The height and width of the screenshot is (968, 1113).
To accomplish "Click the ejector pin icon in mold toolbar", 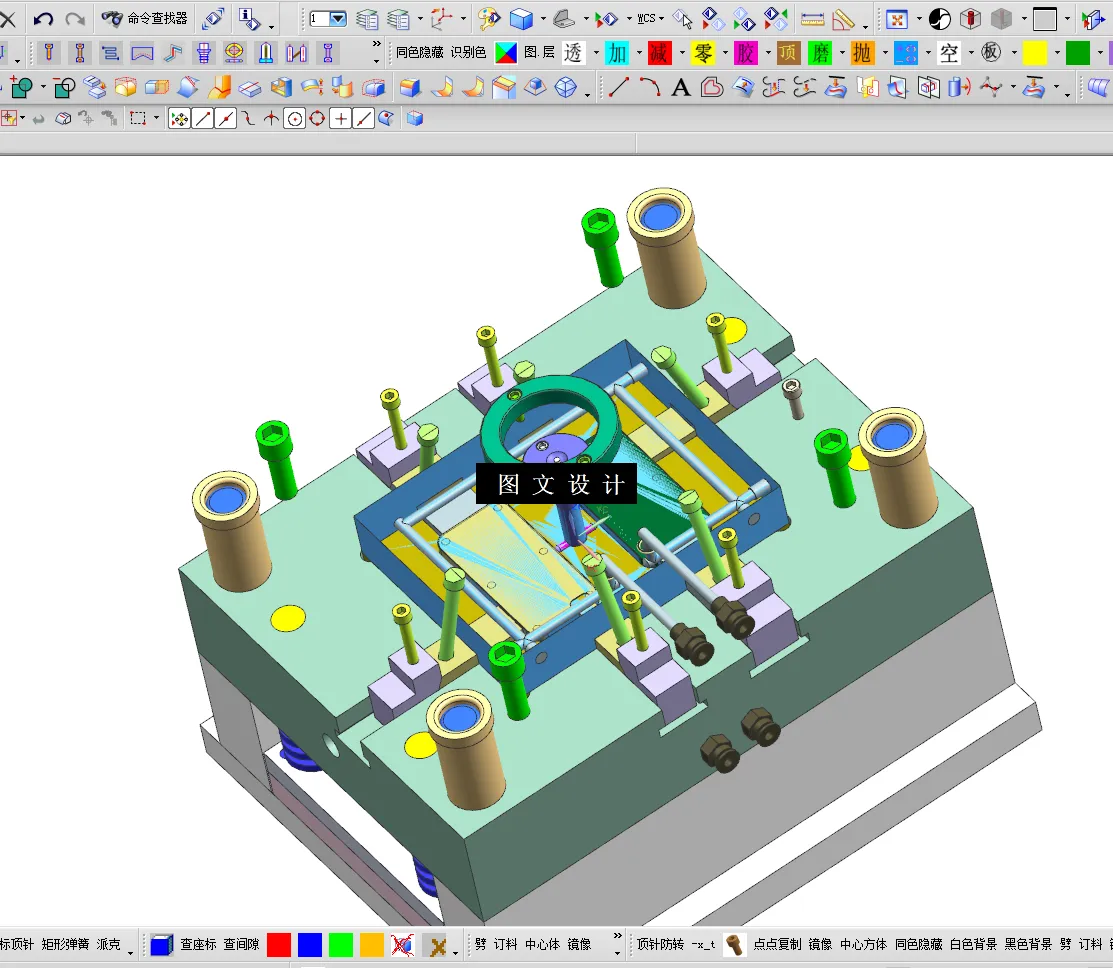I will (x=48, y=53).
